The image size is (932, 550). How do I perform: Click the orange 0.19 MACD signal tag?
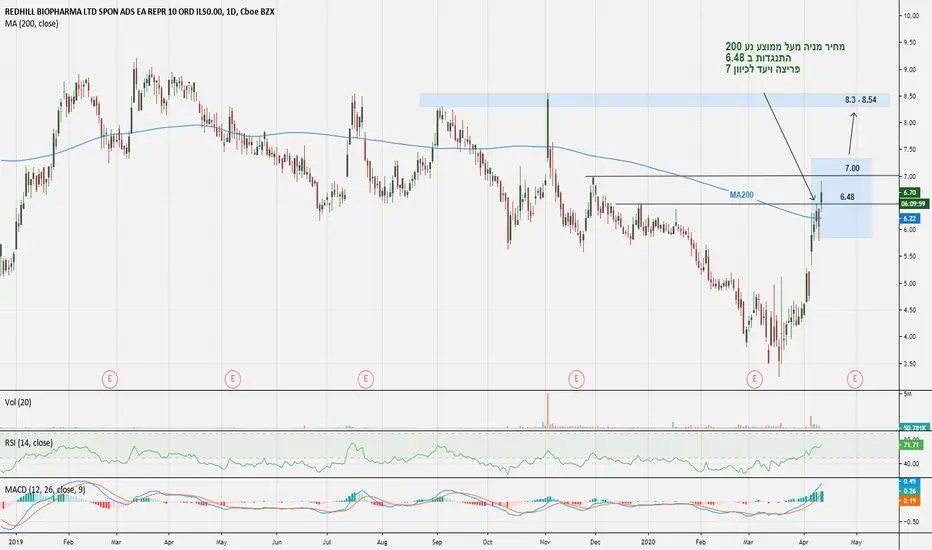coord(909,501)
